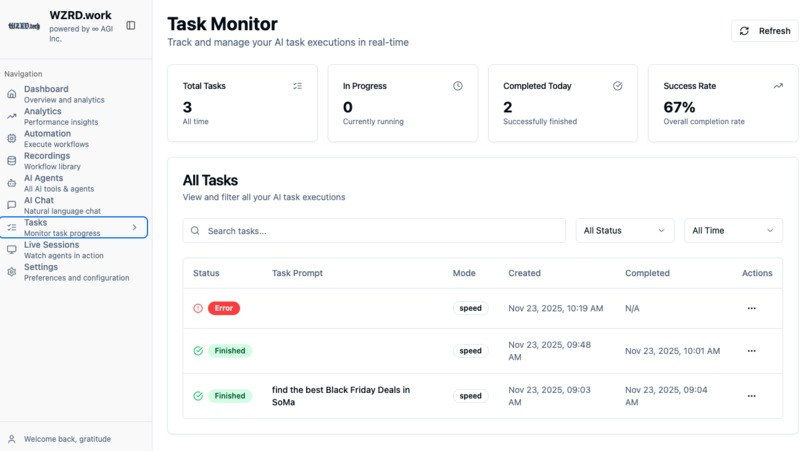Open actions menu for task completed 10:01 AM

pos(752,351)
